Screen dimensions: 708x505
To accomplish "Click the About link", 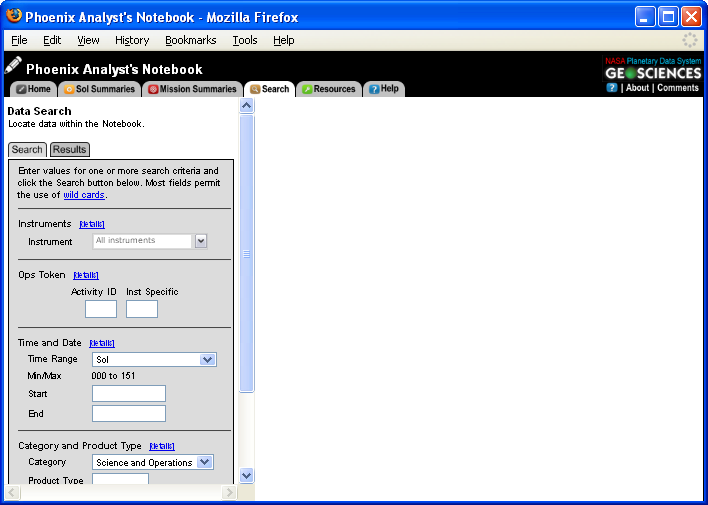I will (637, 88).
